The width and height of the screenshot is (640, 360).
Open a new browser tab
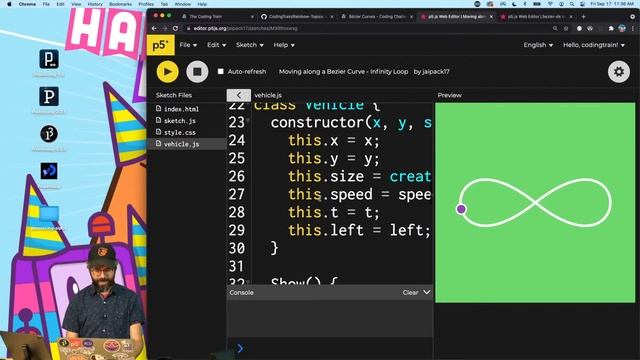pyautogui.click(x=583, y=17)
